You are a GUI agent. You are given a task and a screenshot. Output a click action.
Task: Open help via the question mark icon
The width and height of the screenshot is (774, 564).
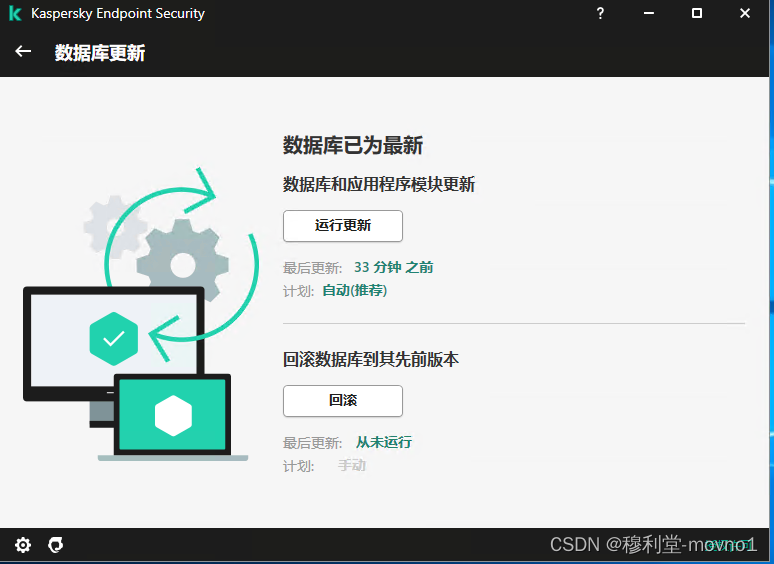pos(600,13)
